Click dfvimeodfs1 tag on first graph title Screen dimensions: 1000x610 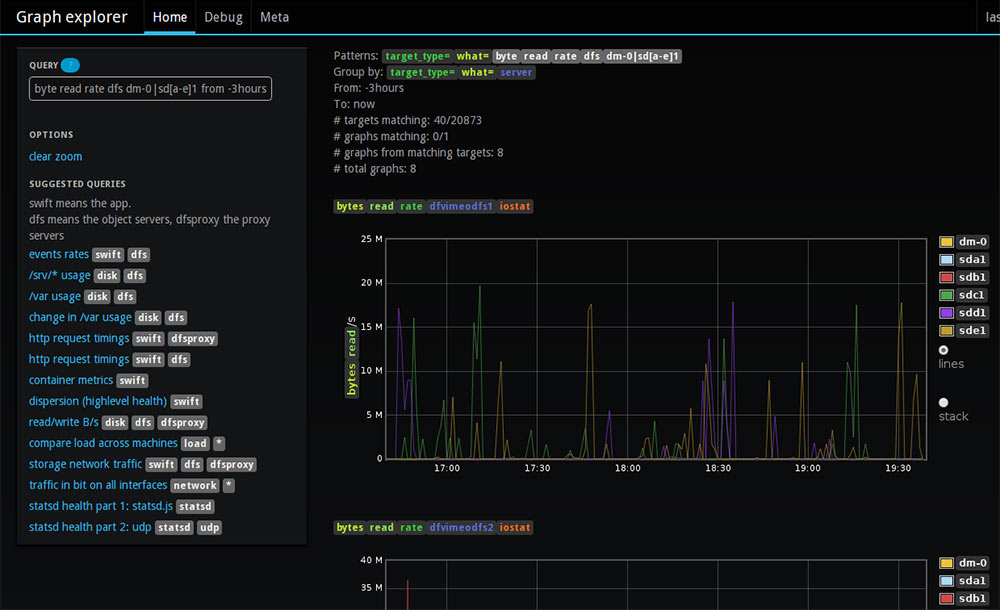(460, 206)
